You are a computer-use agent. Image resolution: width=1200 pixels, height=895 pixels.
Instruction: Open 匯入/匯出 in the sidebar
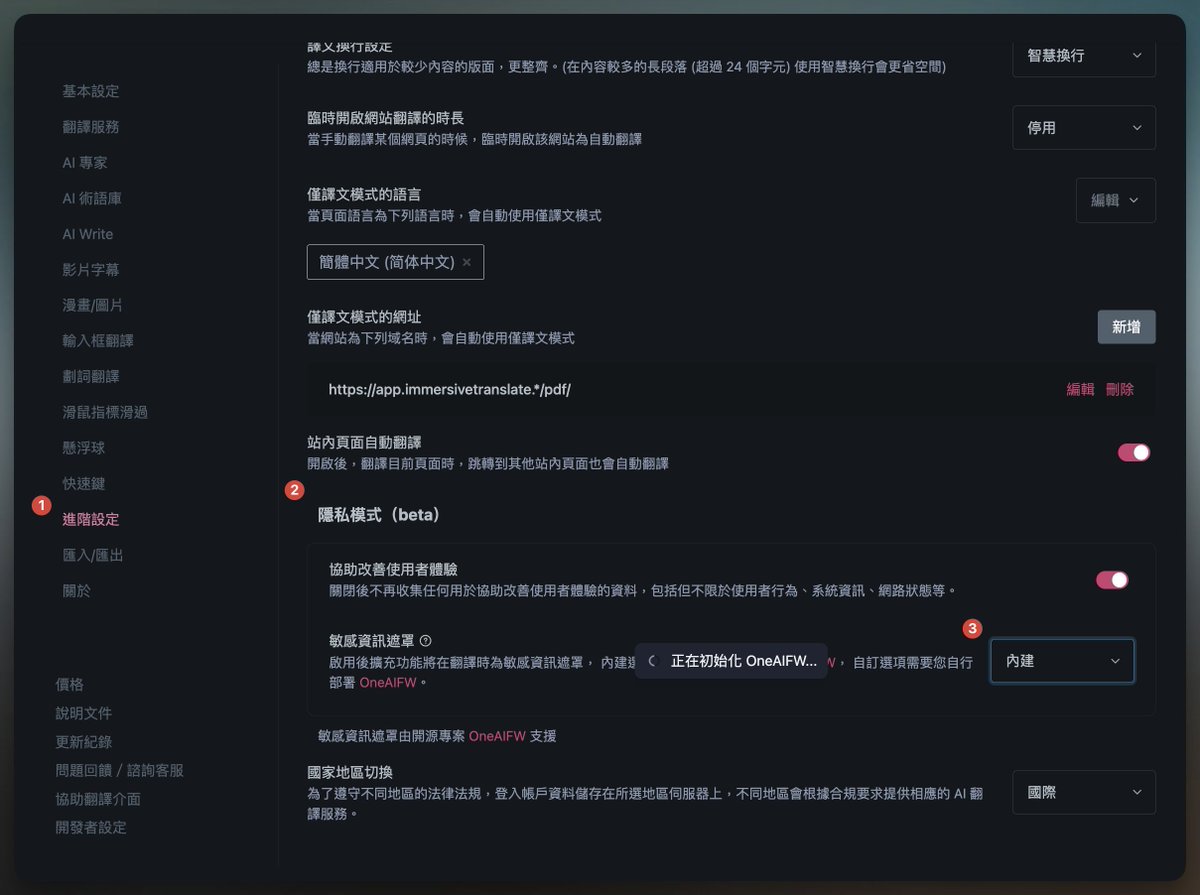pyautogui.click(x=92, y=555)
